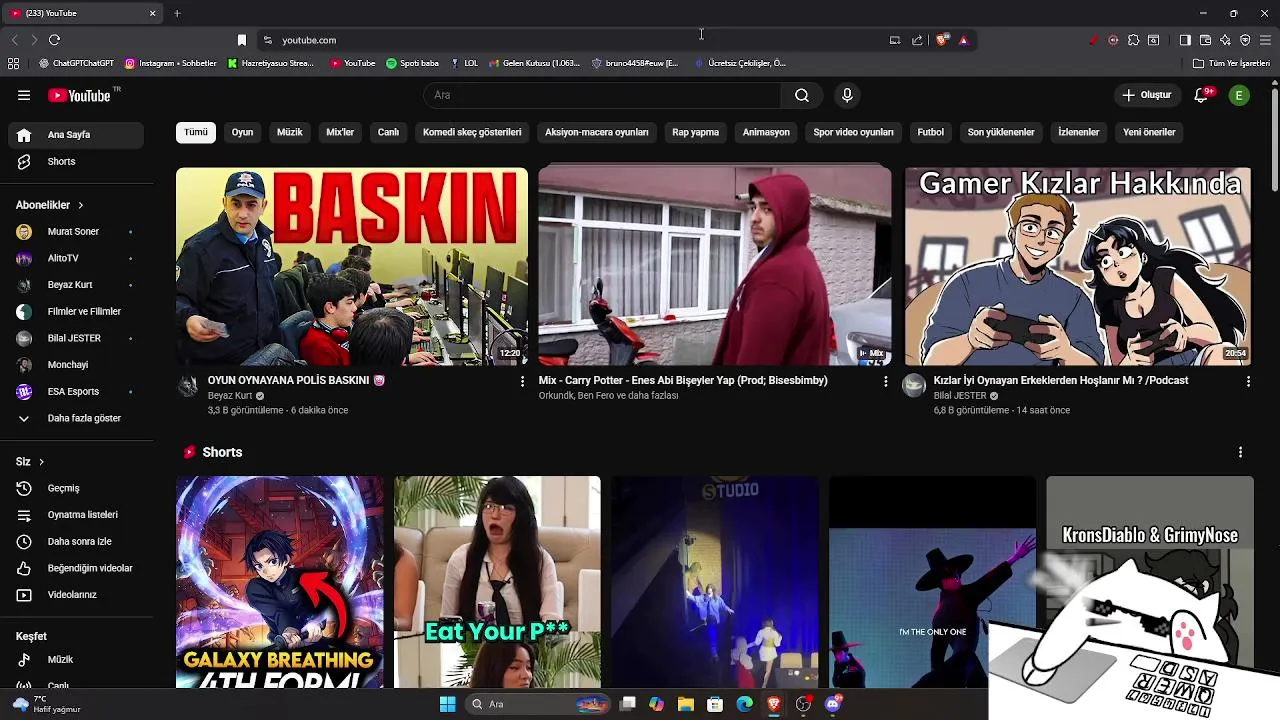The width and height of the screenshot is (1280, 720).
Task: Click the search magnifier button
Action: pyautogui.click(x=802, y=95)
